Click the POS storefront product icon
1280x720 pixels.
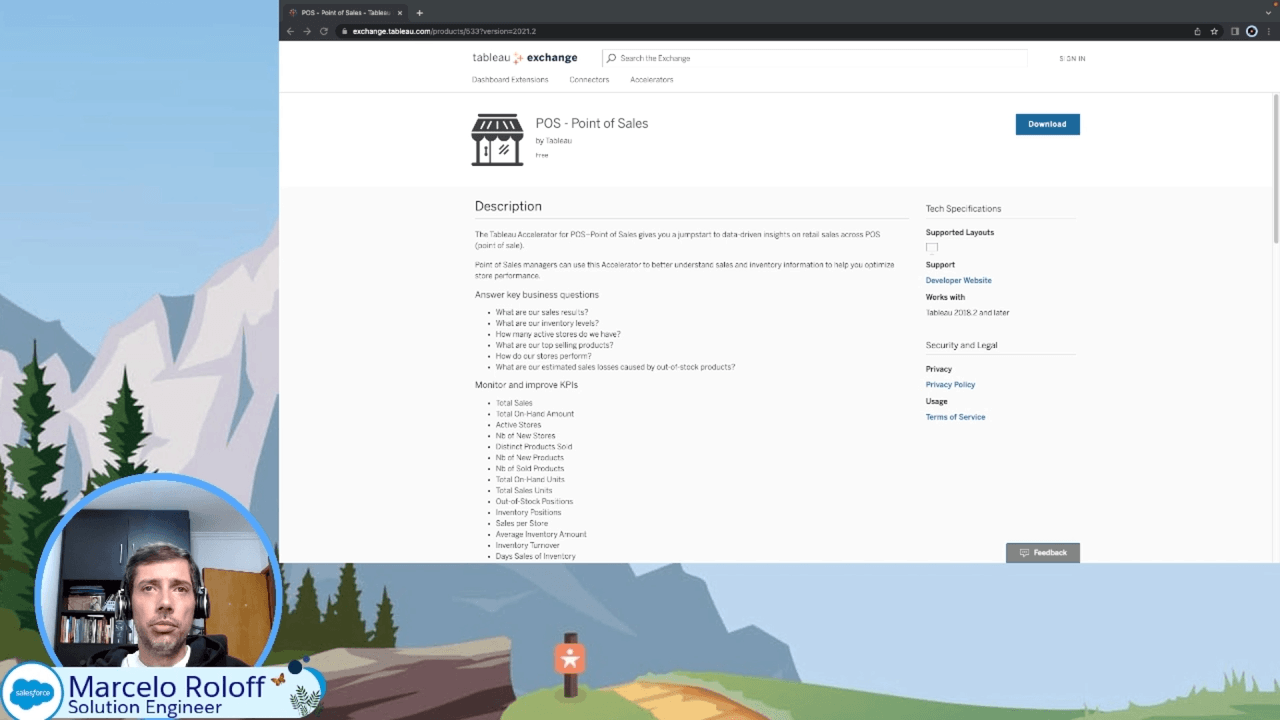pos(497,140)
